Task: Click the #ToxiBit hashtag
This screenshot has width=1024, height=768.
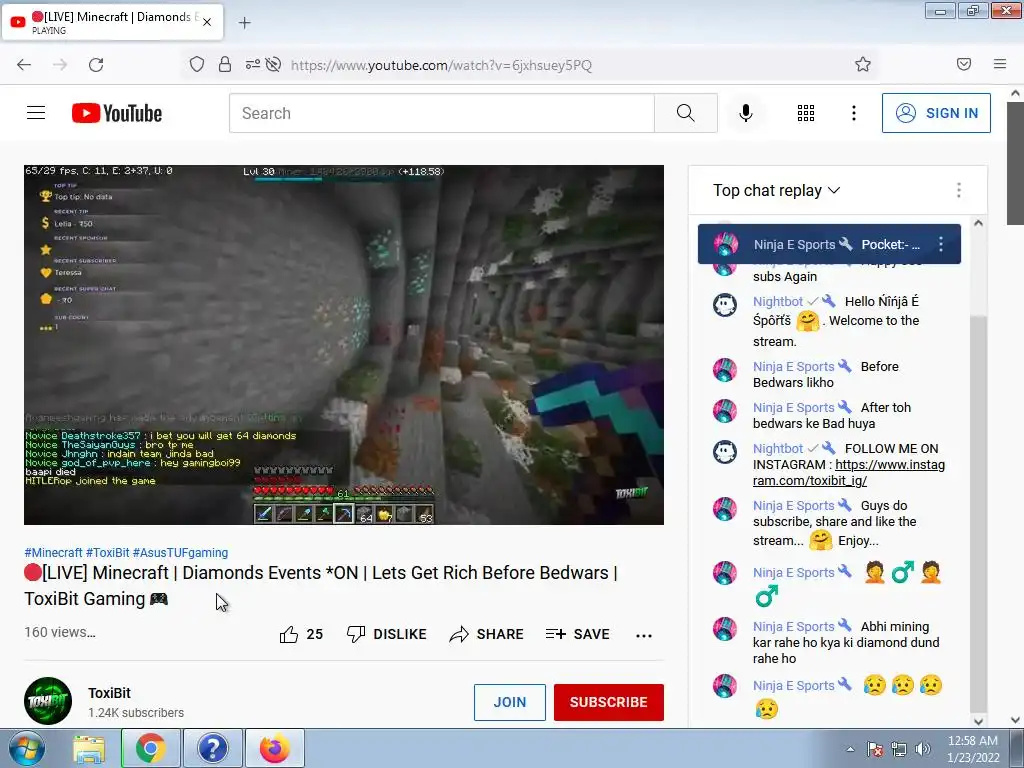Action: (x=107, y=552)
